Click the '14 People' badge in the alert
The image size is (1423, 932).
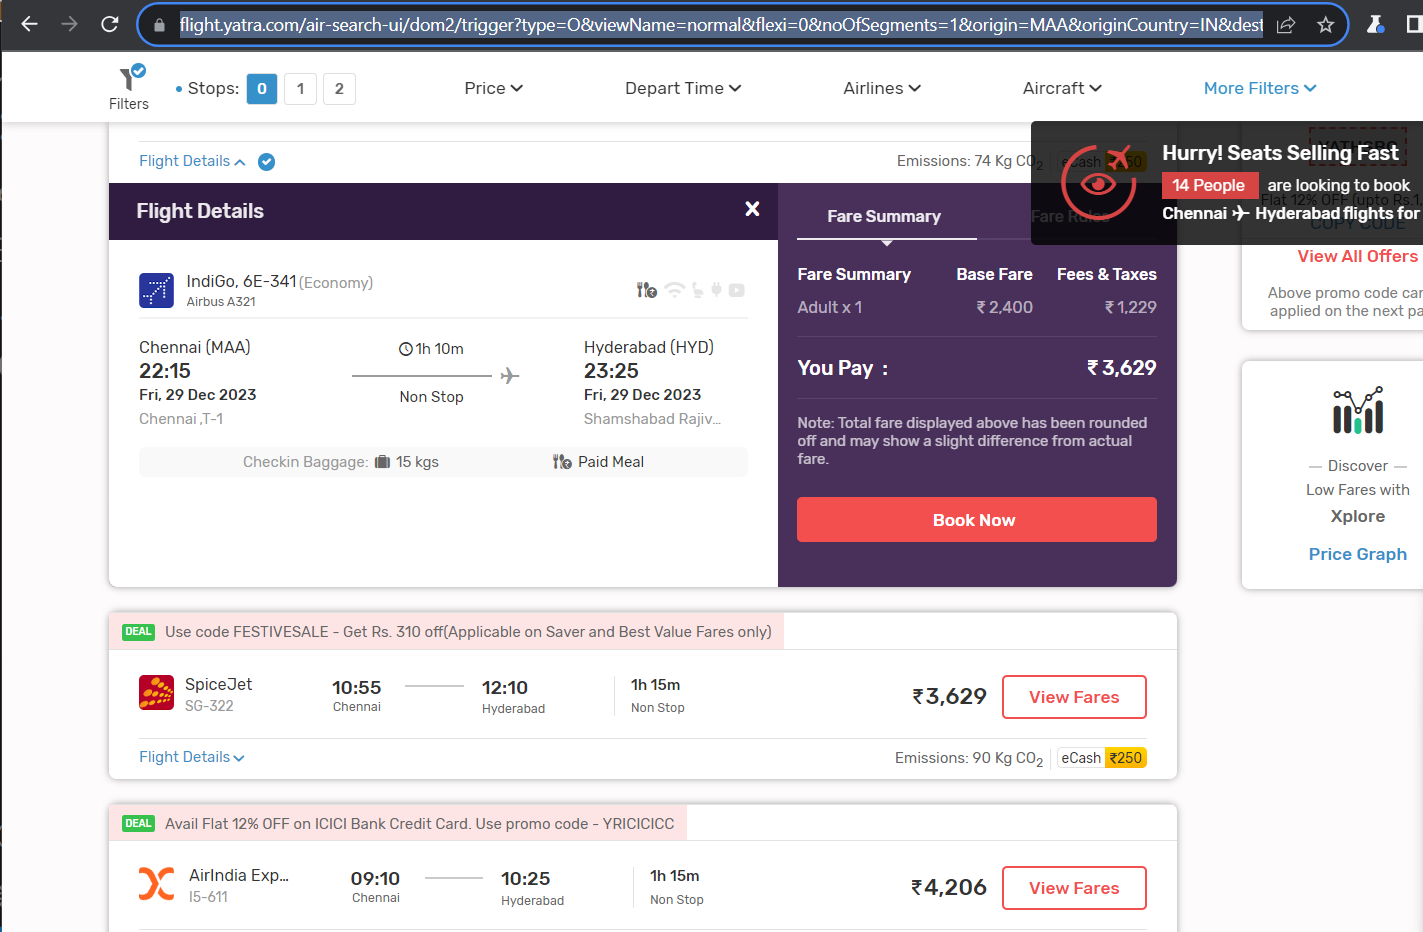point(1209,185)
